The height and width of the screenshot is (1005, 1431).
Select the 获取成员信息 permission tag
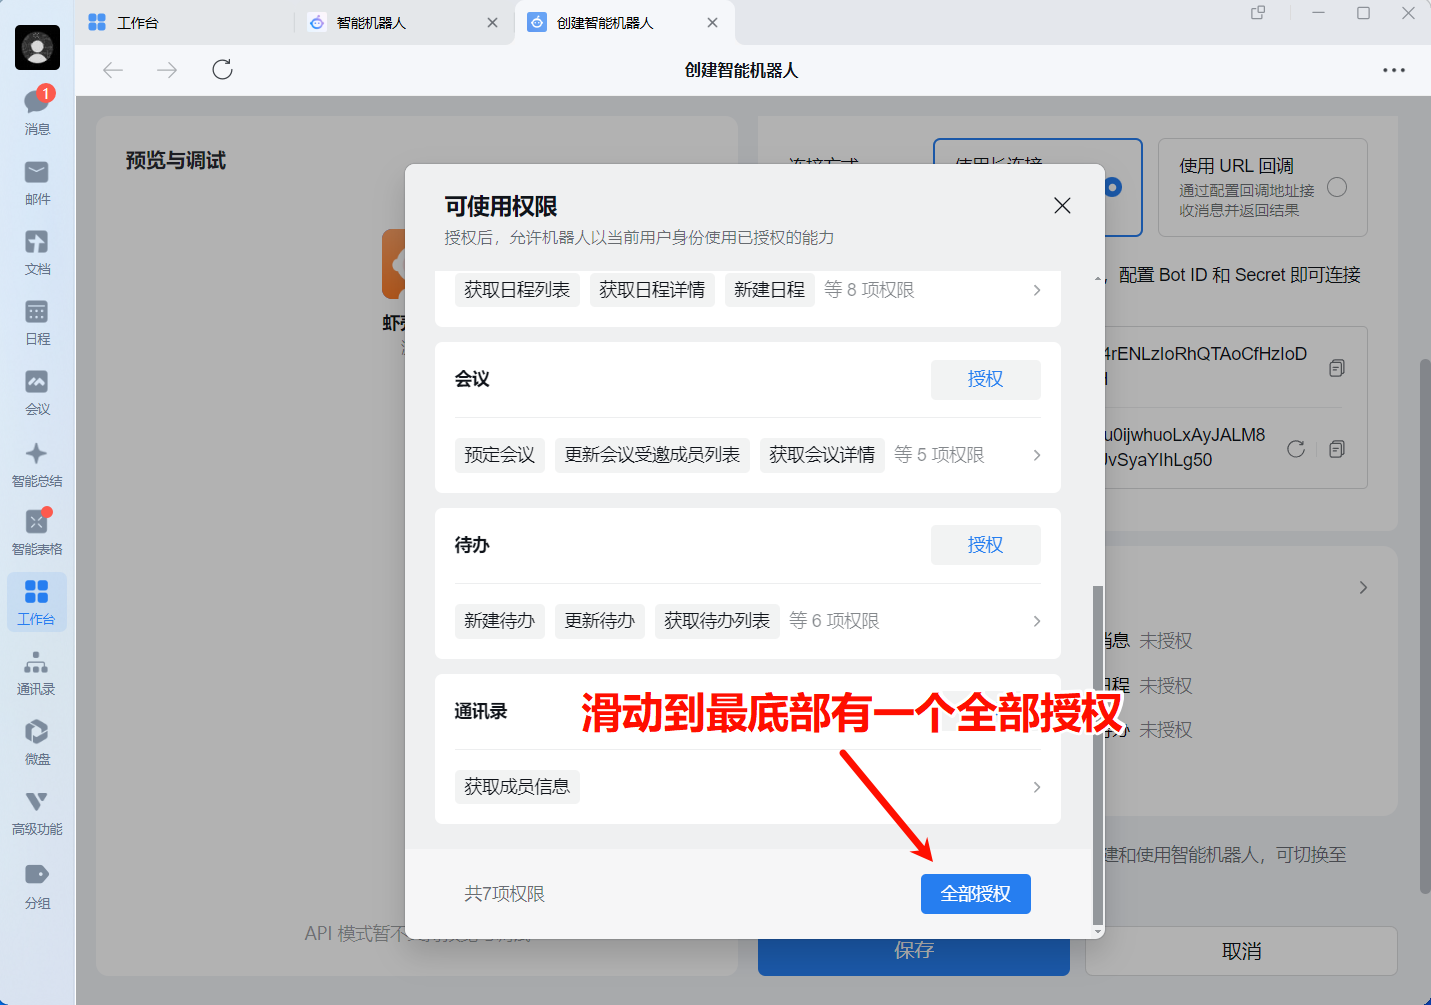517,787
